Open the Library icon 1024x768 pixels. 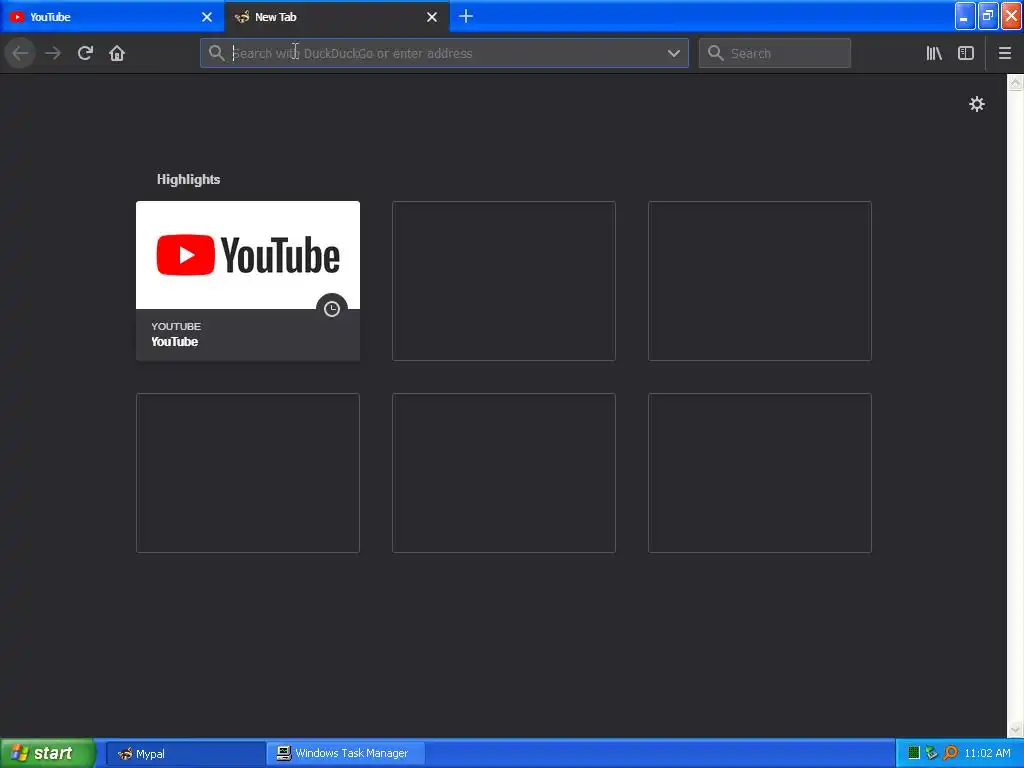pos(934,53)
